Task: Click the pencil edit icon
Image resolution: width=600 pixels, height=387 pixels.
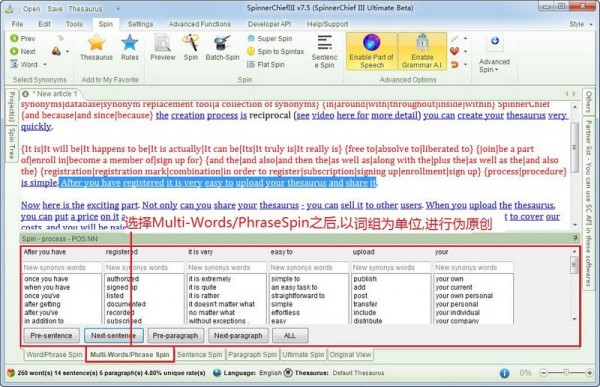Action: [x=454, y=39]
